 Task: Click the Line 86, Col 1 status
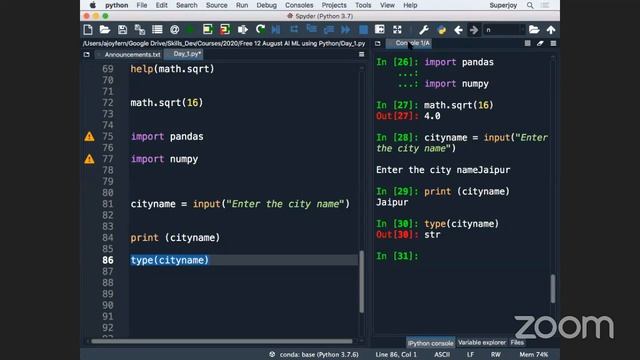396,355
